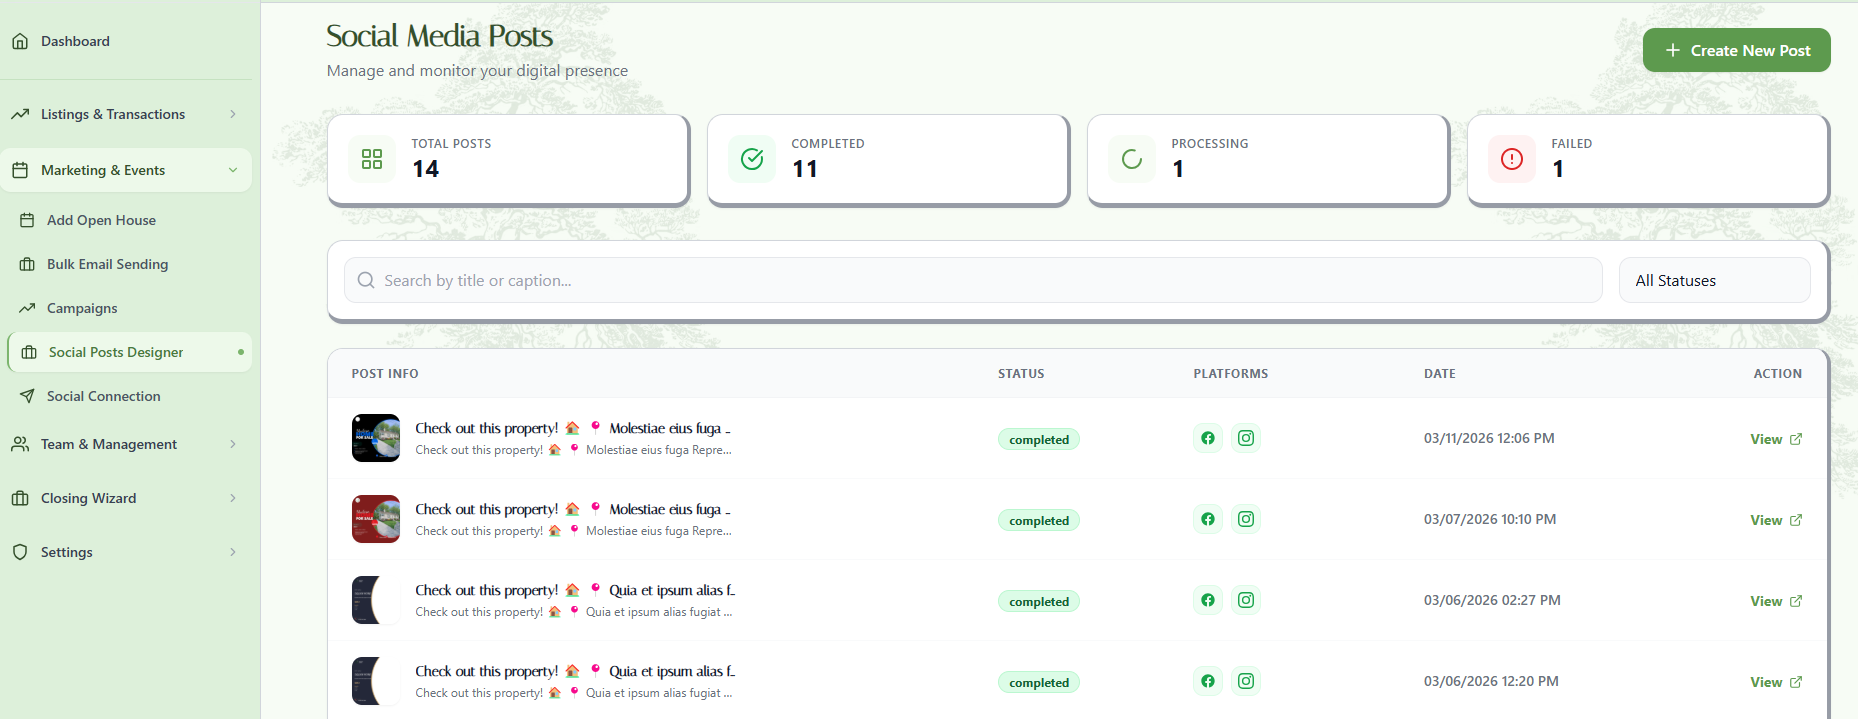Click Create New Post button
The width and height of the screenshot is (1858, 719).
(1736, 50)
